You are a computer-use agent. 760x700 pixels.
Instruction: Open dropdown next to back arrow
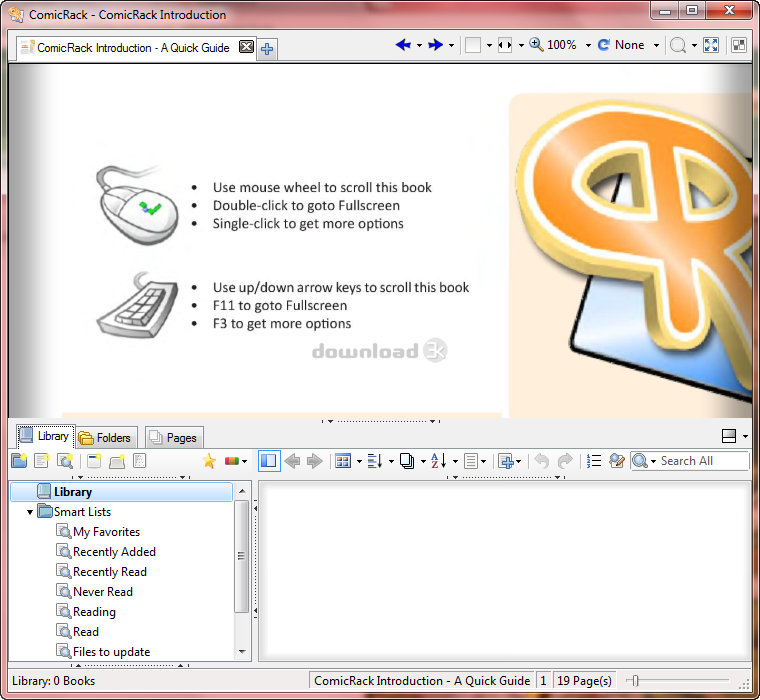[x=419, y=46]
